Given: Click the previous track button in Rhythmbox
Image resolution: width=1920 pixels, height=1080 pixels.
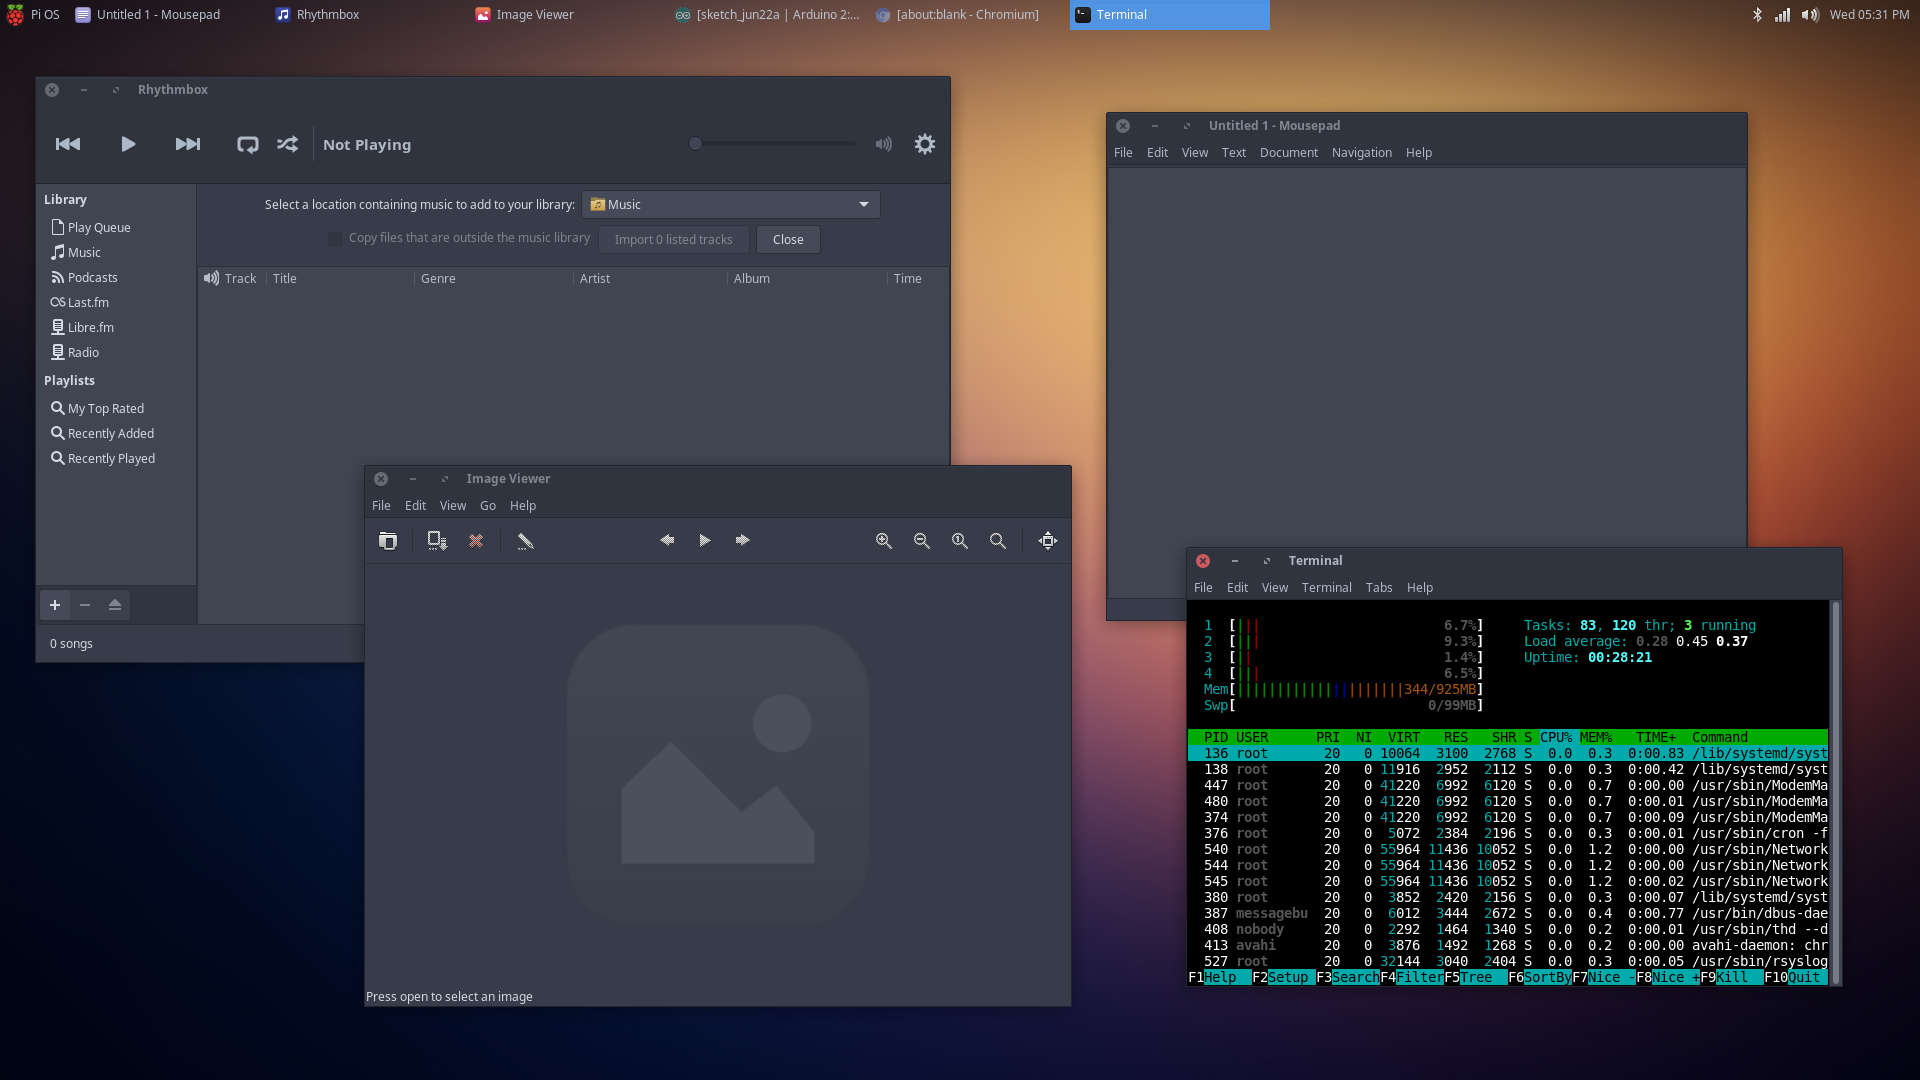Looking at the screenshot, I should (x=68, y=144).
